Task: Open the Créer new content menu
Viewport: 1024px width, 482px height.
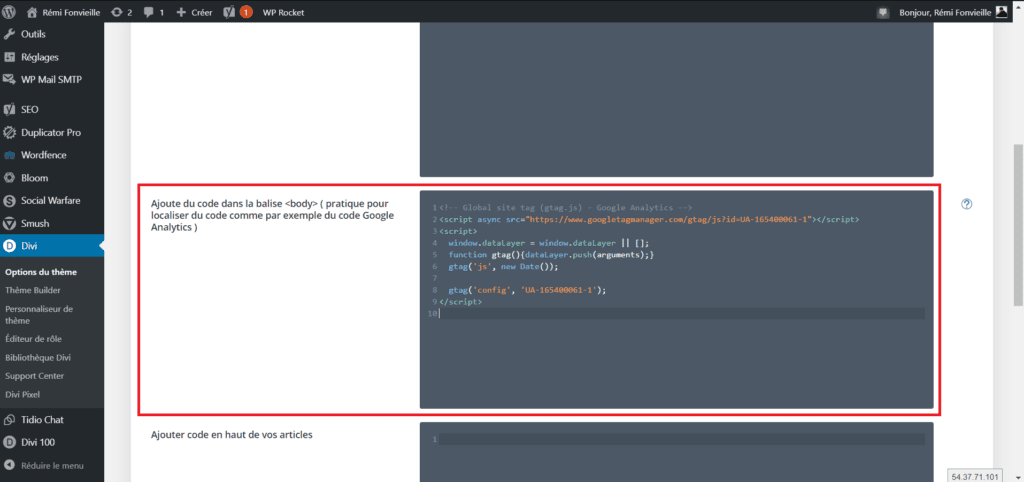Action: 195,12
